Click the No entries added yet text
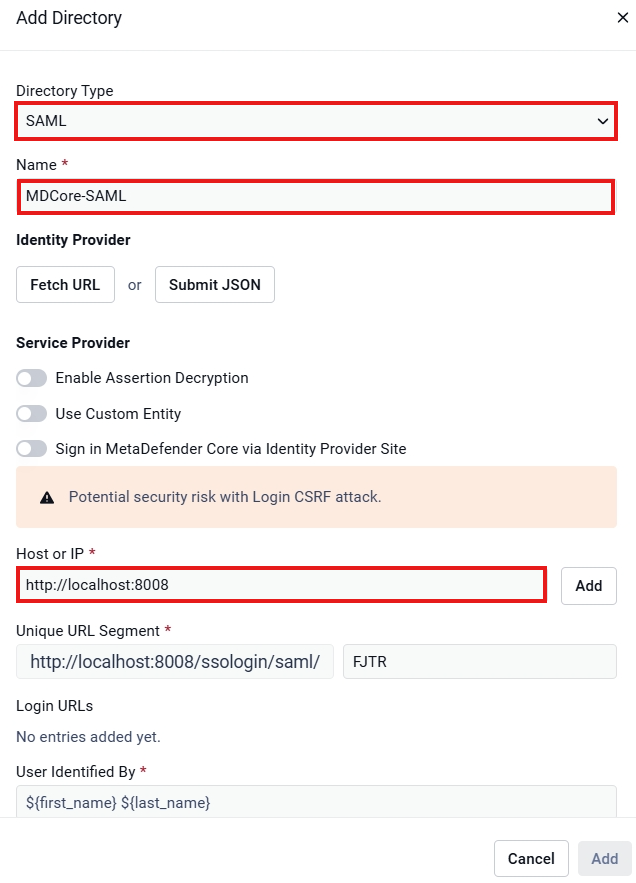This screenshot has width=636, height=883. (88, 737)
